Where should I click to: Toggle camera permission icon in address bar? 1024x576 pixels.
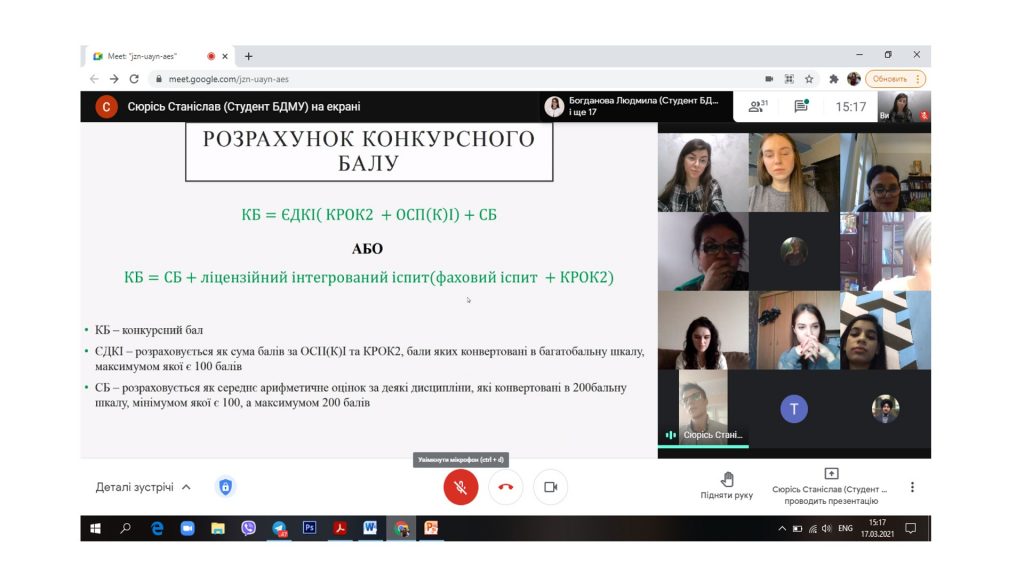coord(769,79)
